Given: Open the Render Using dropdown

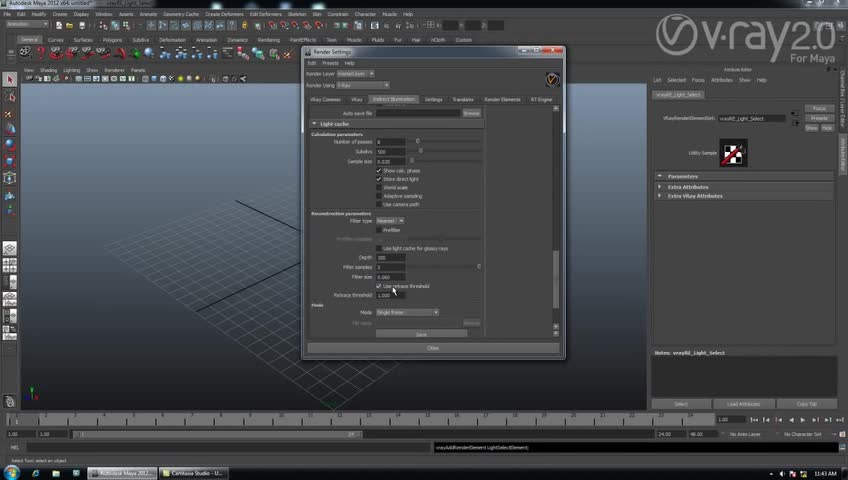Looking at the screenshot, I should point(363,85).
